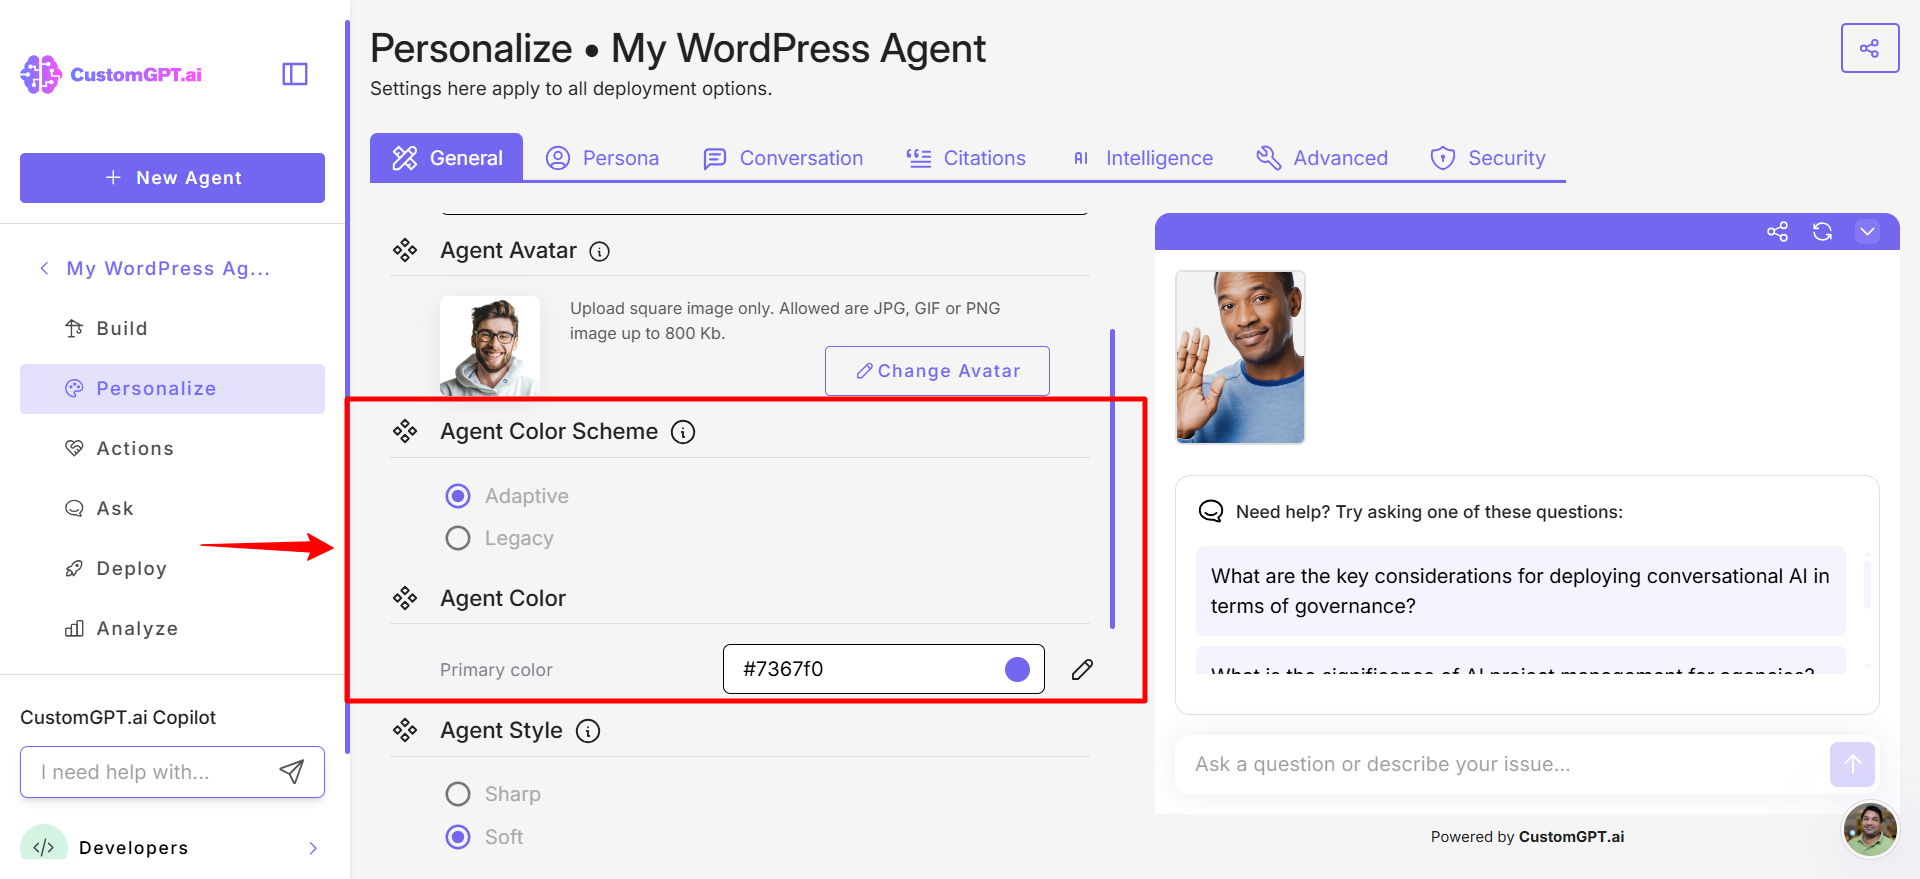The height and width of the screenshot is (879, 1920).
Task: Select Legacy color scheme radio
Action: pyautogui.click(x=458, y=538)
